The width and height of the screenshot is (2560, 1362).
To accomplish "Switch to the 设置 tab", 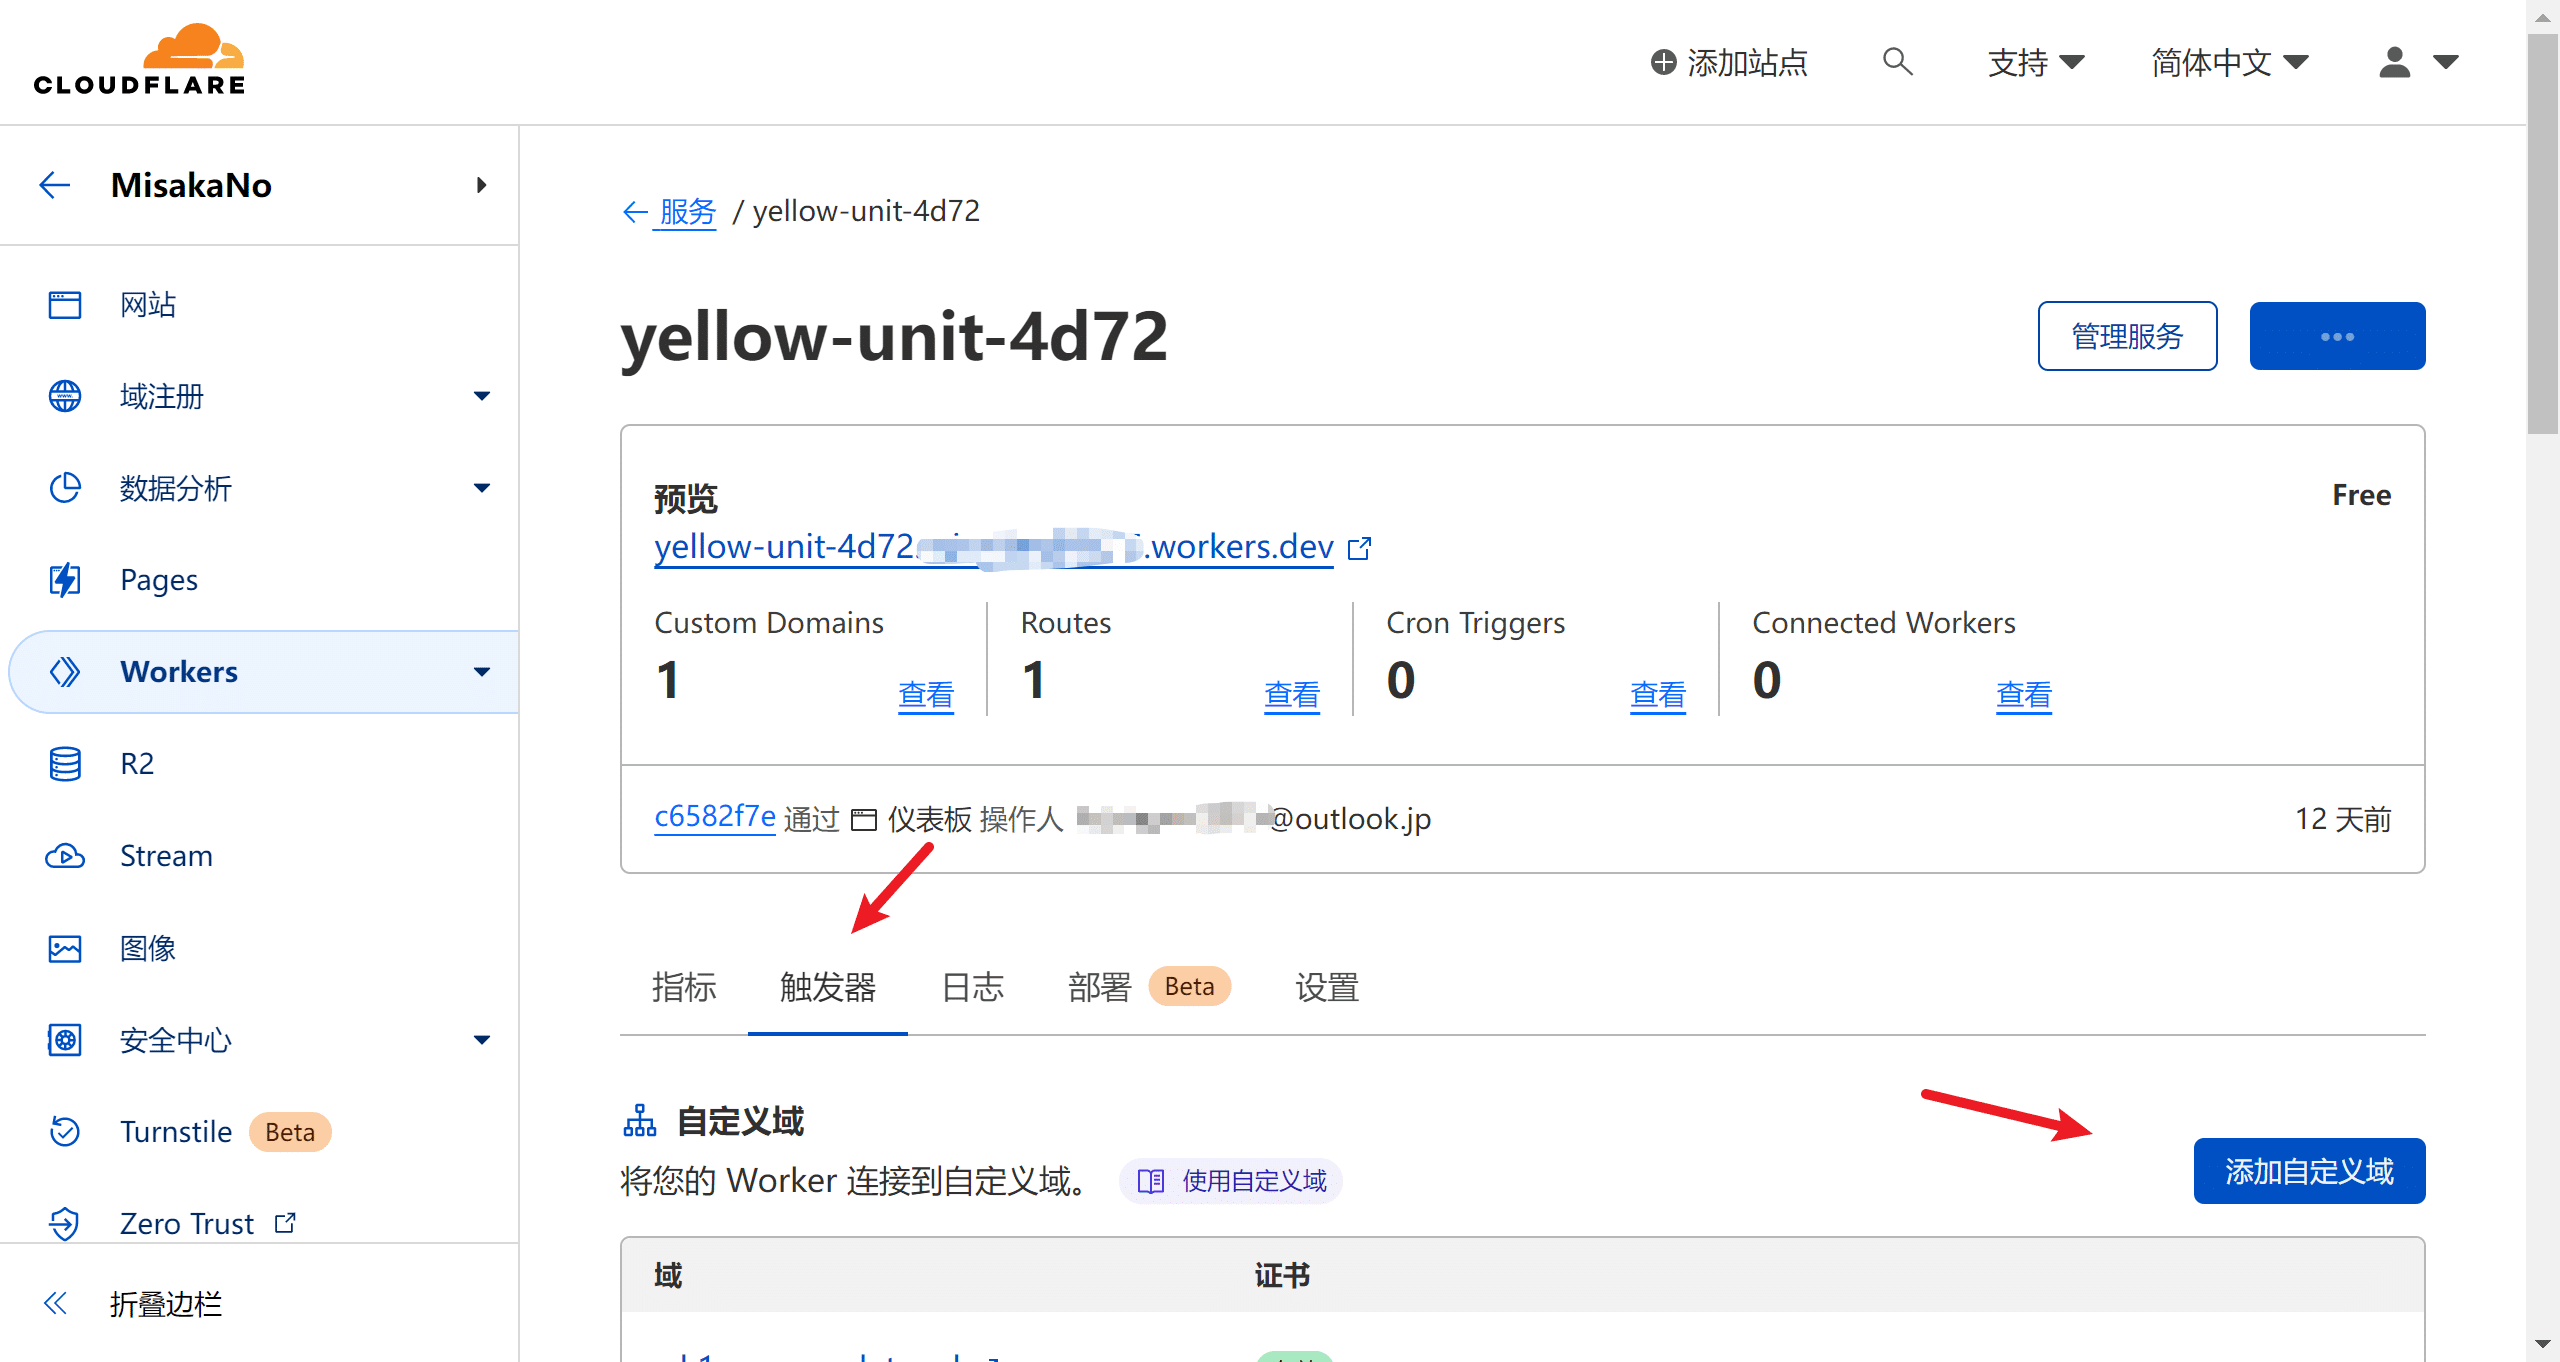I will click(1327, 987).
